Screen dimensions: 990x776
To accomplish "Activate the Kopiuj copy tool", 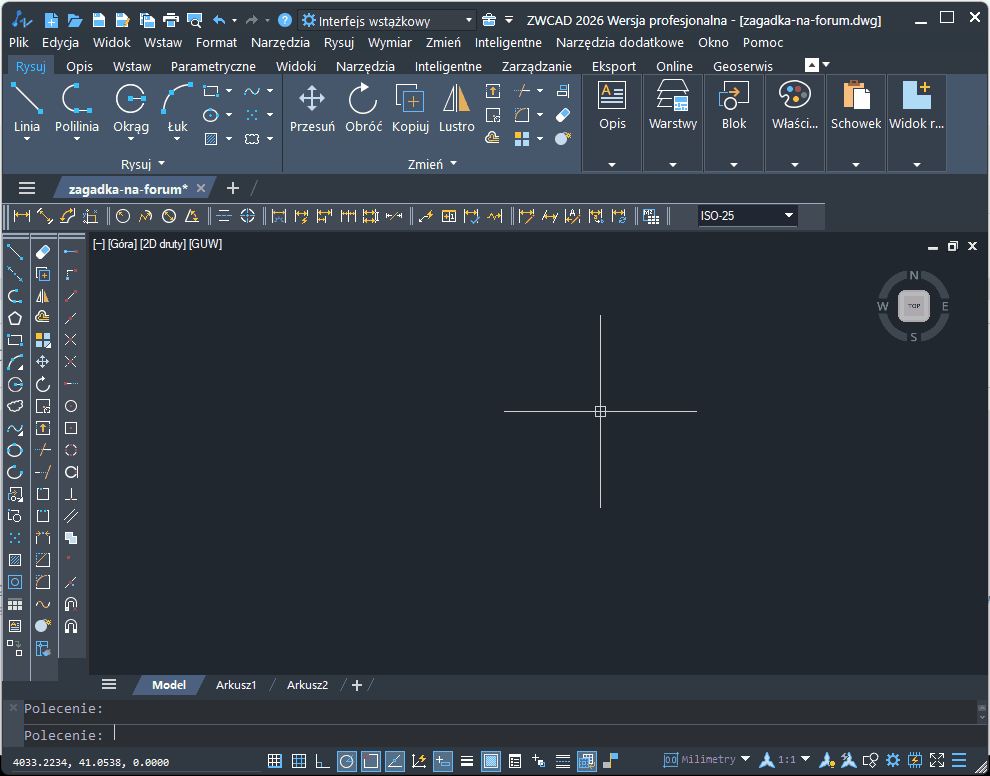I will tap(410, 108).
